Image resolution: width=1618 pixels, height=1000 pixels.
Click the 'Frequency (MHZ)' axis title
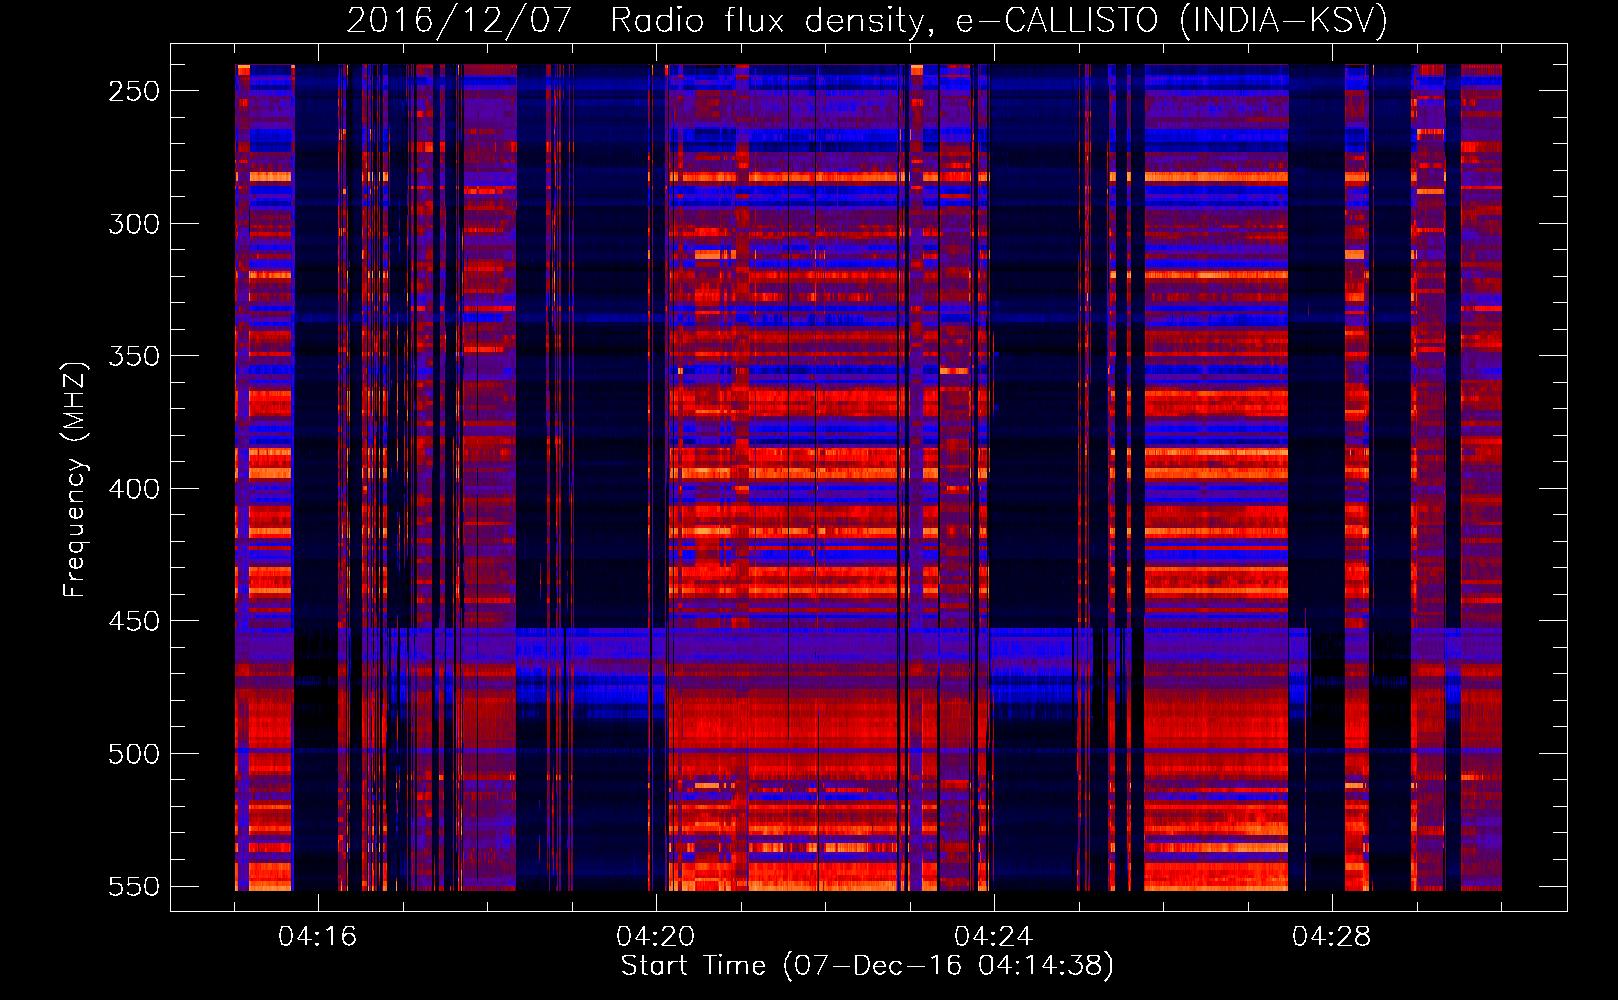click(75, 479)
